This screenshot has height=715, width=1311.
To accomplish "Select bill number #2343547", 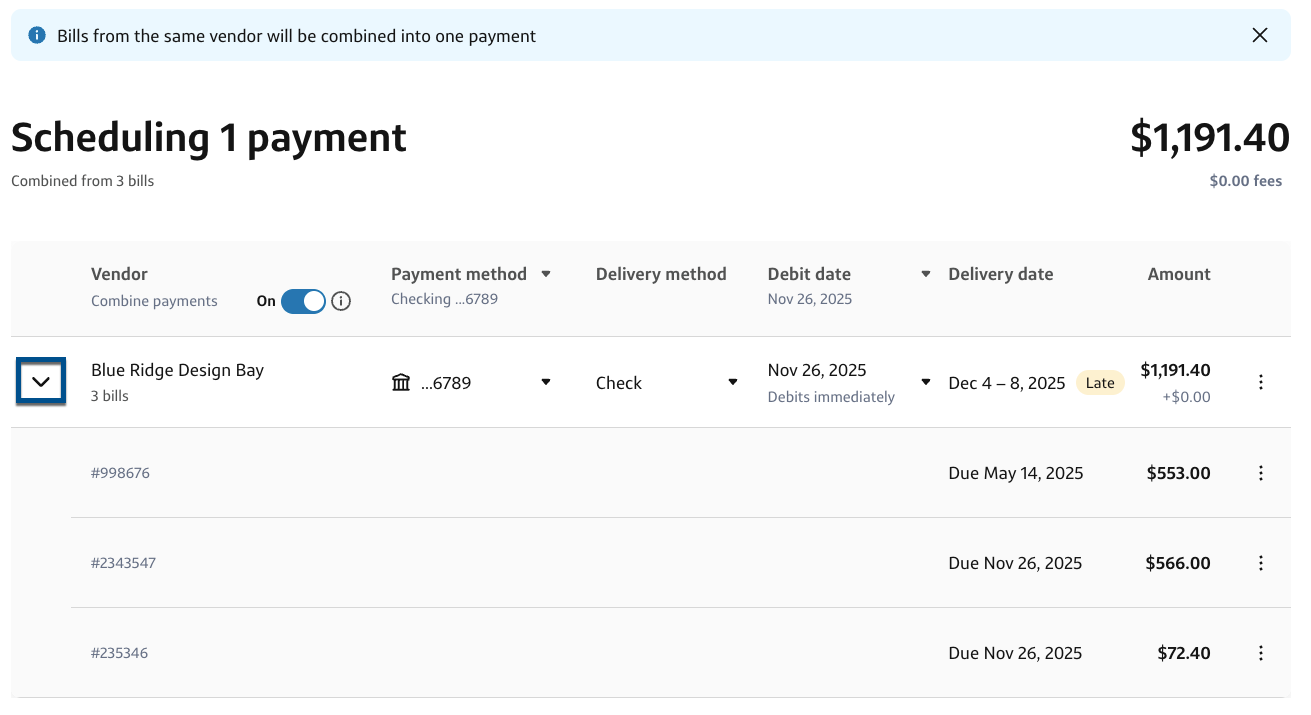I will [123, 563].
